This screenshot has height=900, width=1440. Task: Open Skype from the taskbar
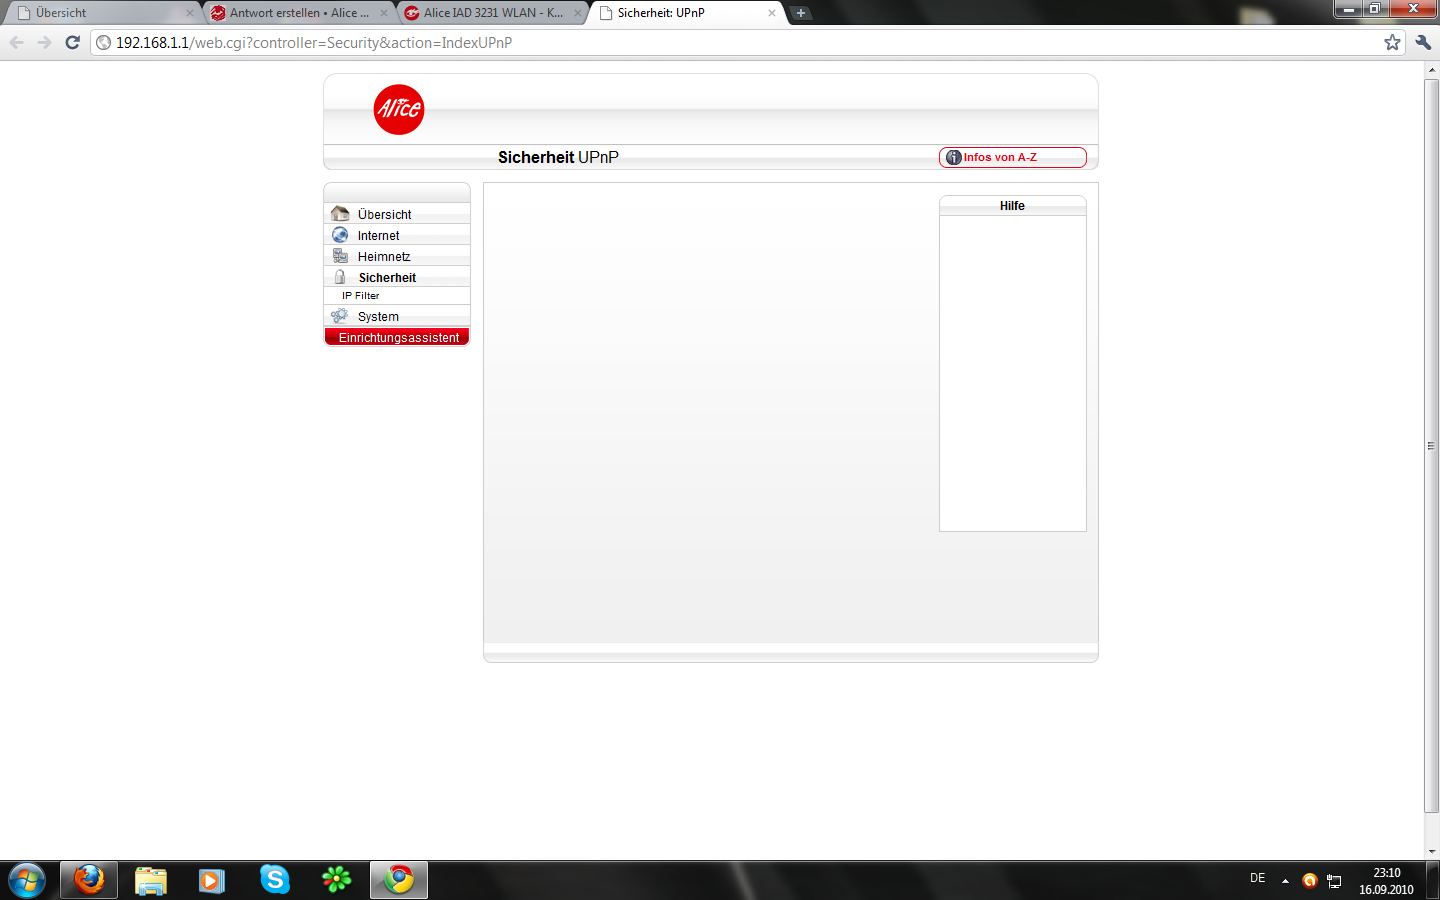click(x=274, y=880)
